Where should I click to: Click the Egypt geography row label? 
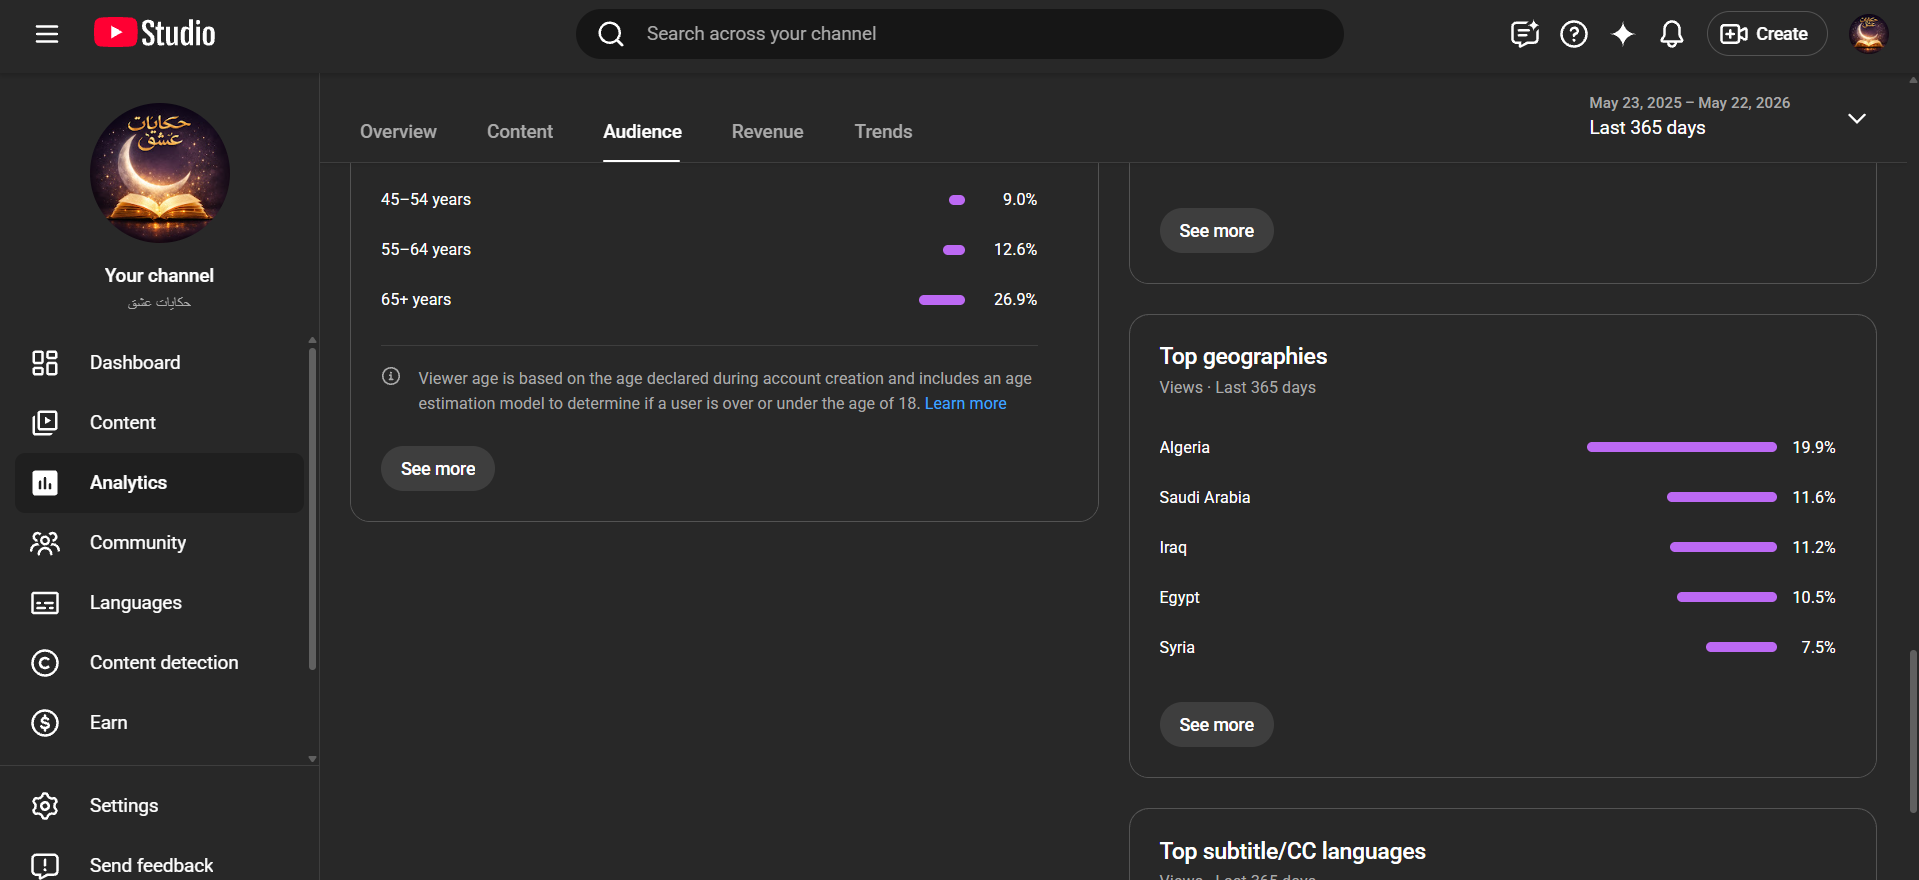(x=1179, y=598)
